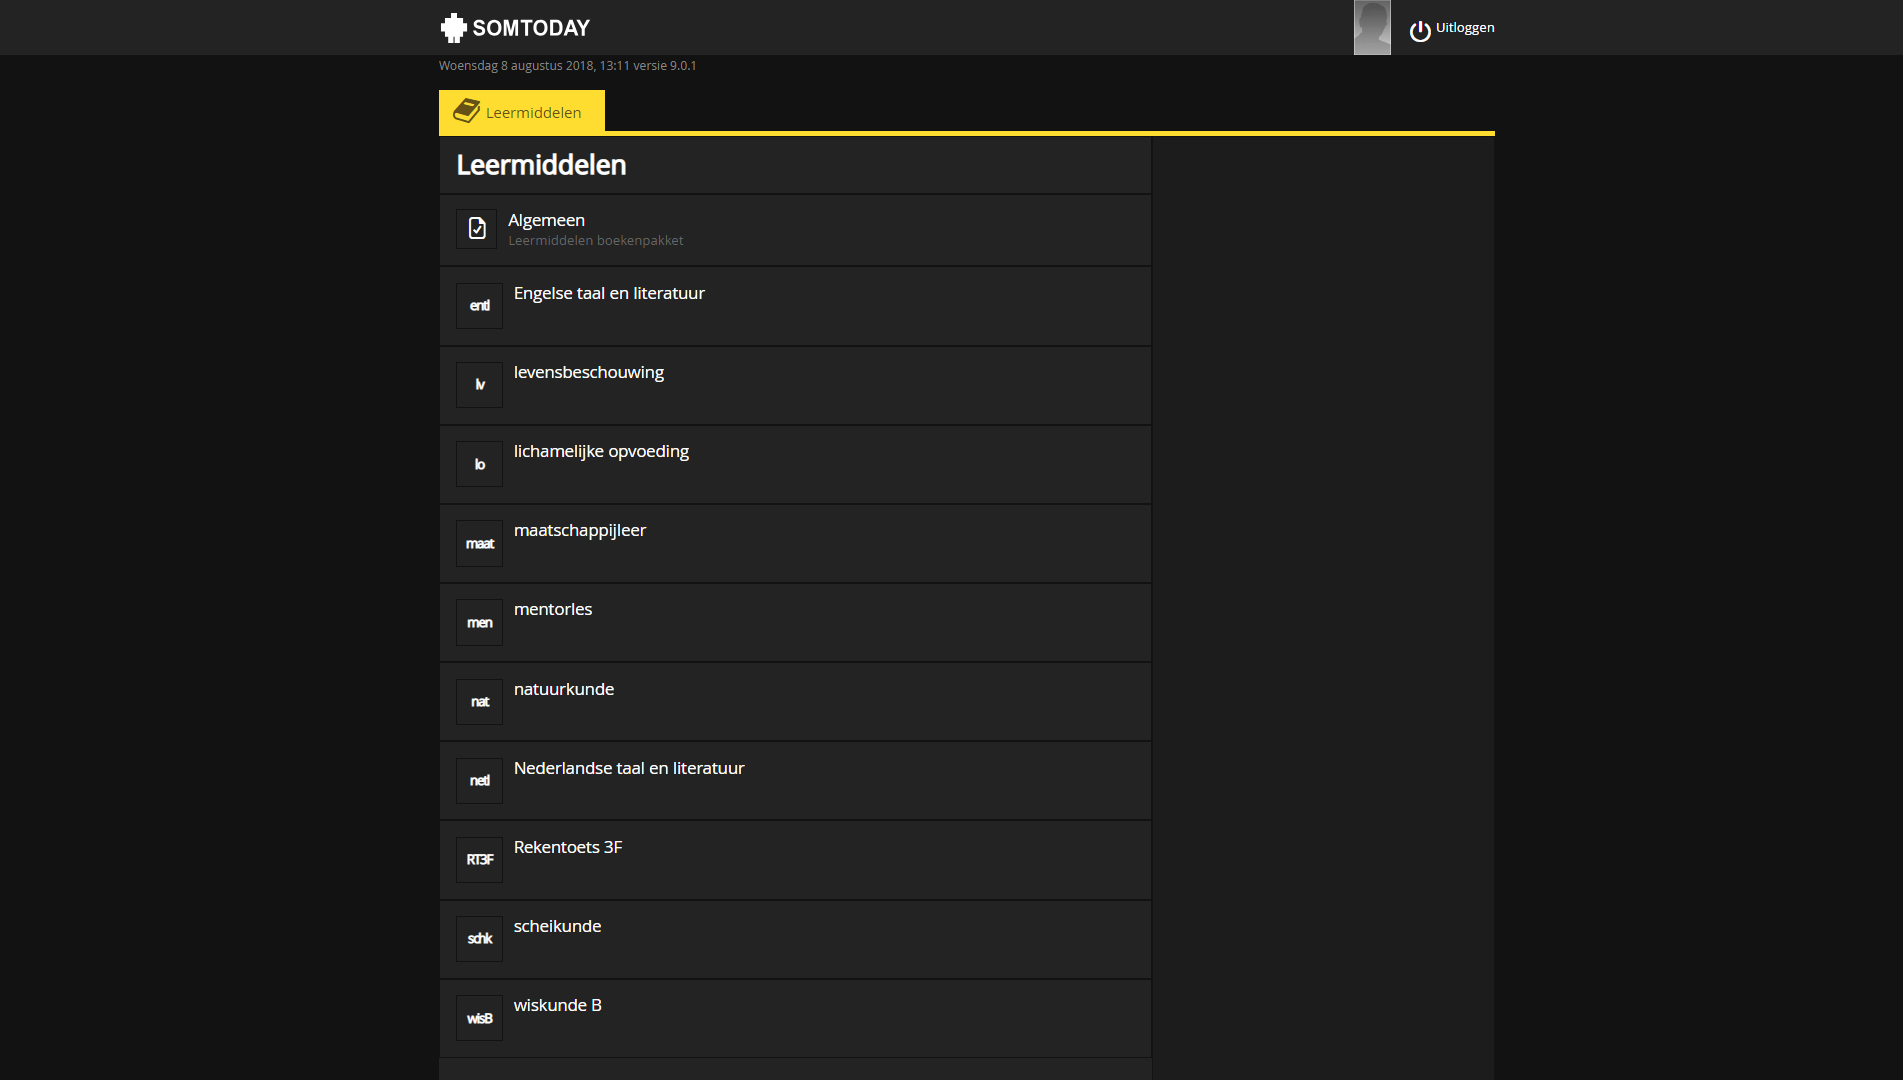Screen dimensions: 1903x1080
Task: Click the SOMTODAY plus logo
Action: (453, 27)
